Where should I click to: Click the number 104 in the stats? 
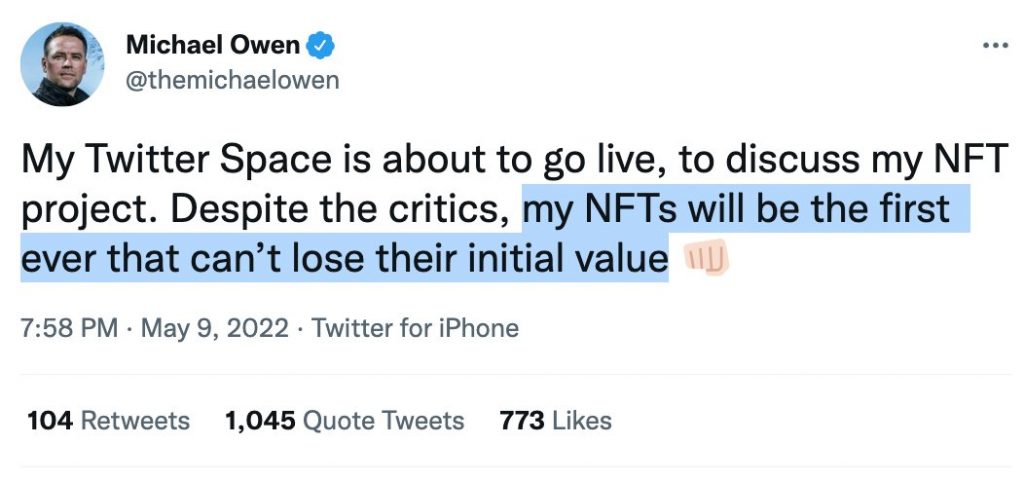(x=50, y=421)
